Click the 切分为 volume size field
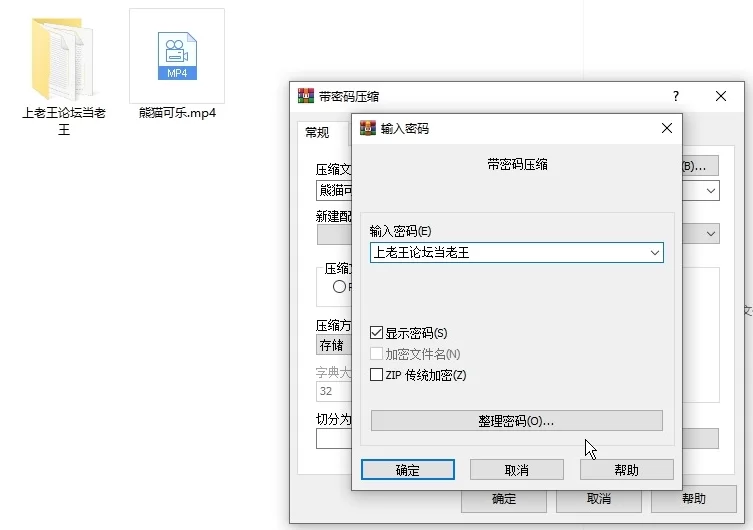This screenshot has width=753, height=530. point(334,438)
